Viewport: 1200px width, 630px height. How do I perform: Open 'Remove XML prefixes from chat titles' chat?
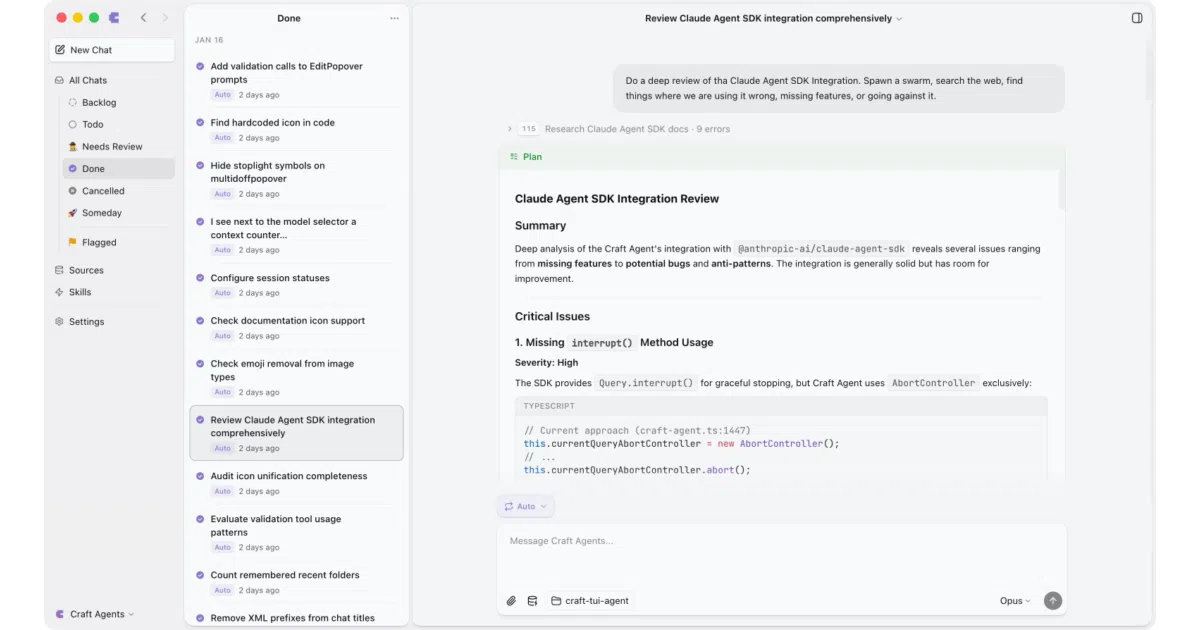(x=296, y=616)
